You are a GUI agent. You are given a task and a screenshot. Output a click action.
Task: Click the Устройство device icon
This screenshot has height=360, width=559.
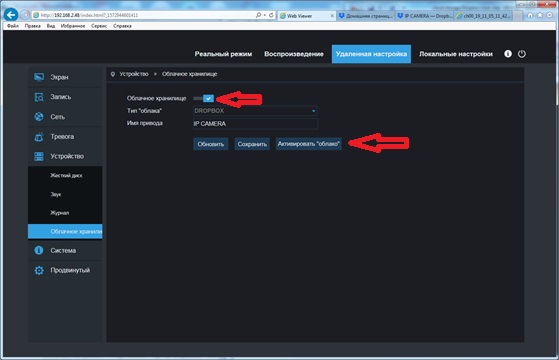click(39, 156)
